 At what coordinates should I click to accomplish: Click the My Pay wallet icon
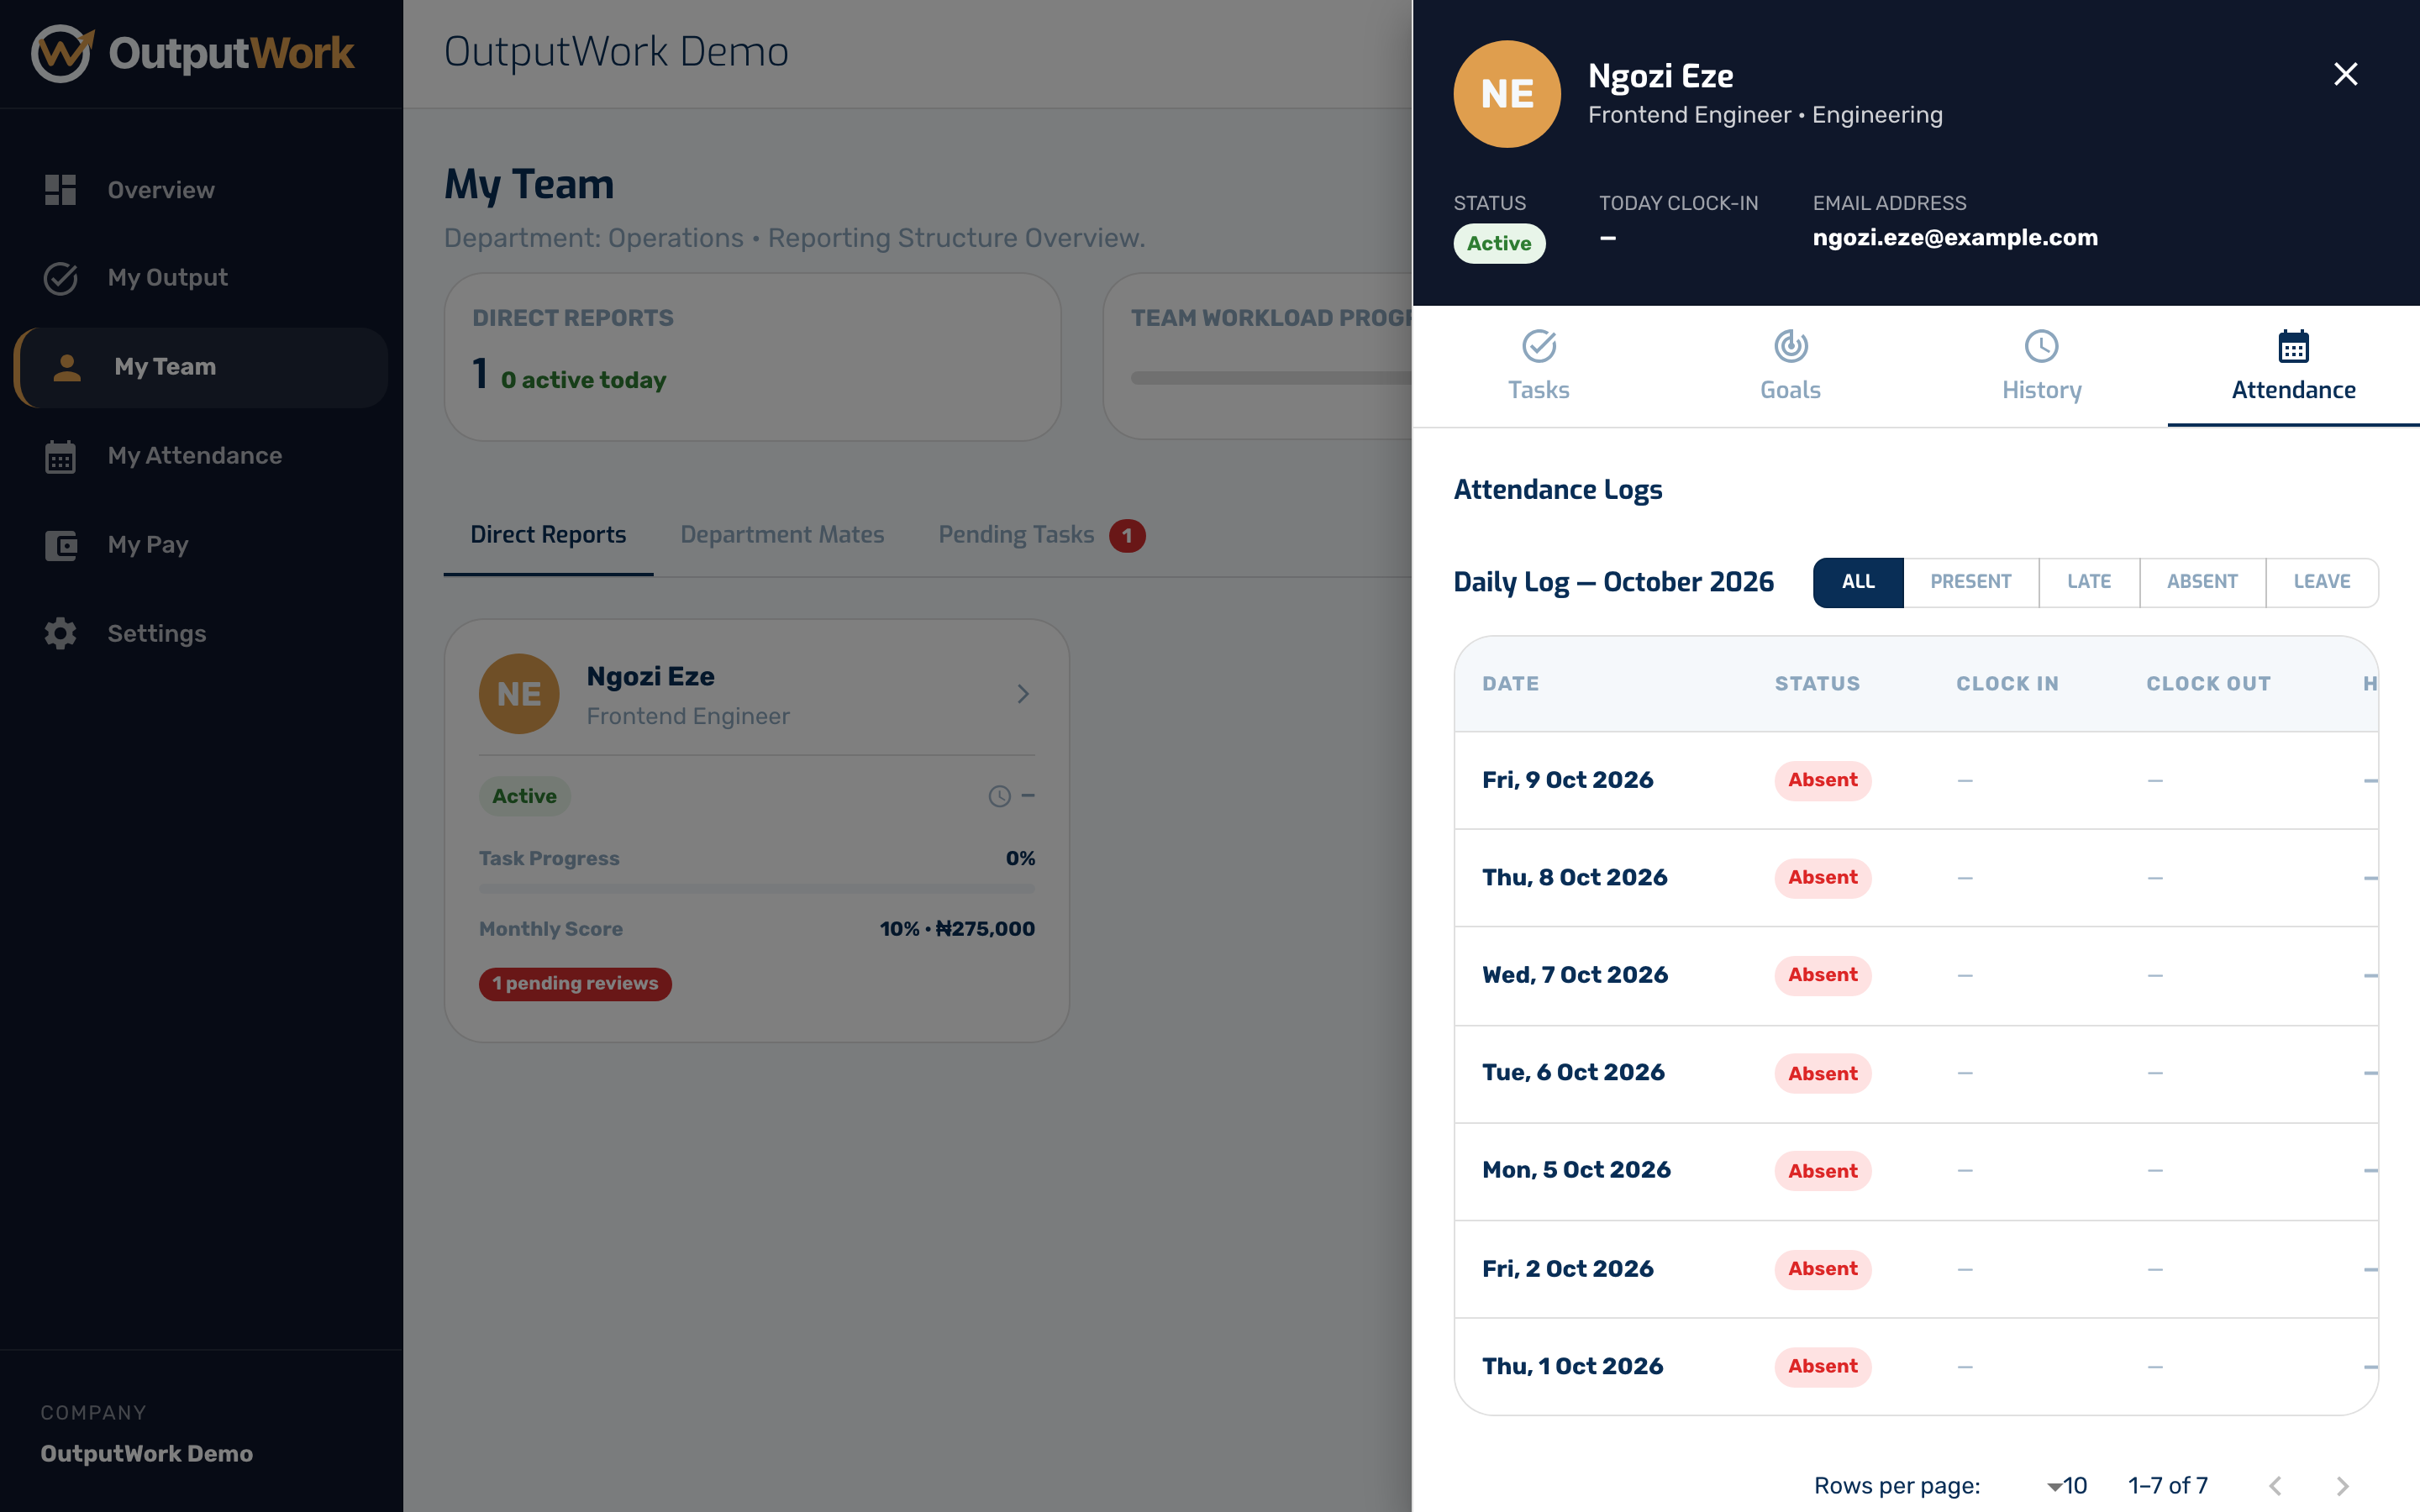pyautogui.click(x=60, y=545)
